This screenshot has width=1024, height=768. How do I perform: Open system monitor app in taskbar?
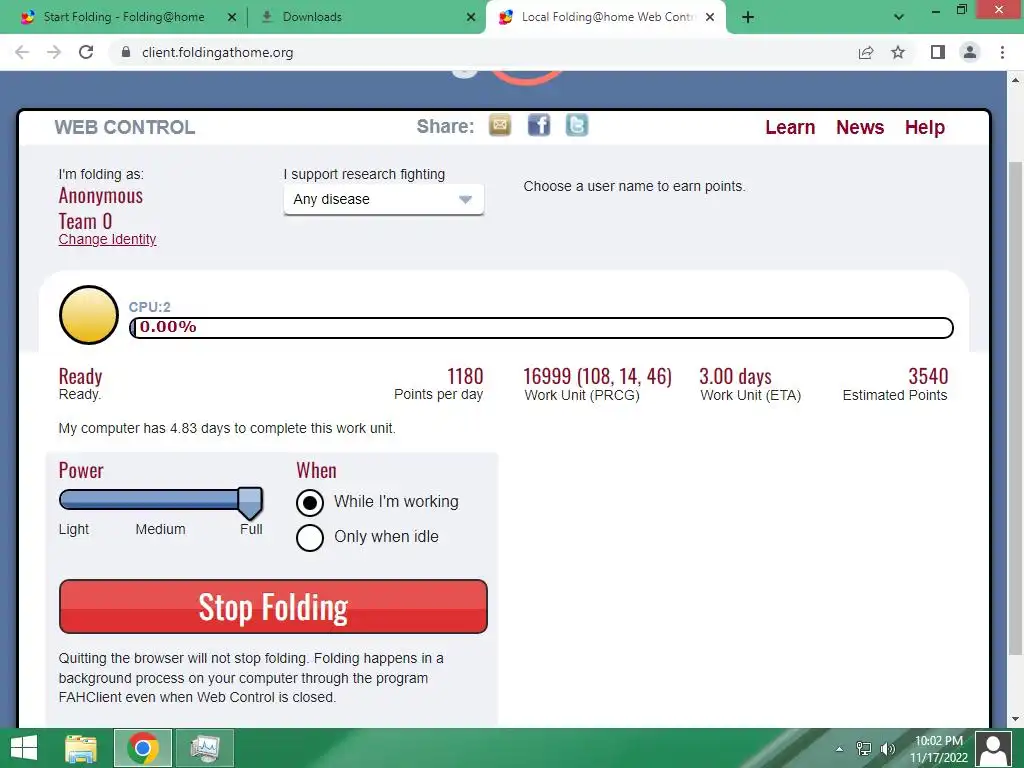(x=204, y=748)
